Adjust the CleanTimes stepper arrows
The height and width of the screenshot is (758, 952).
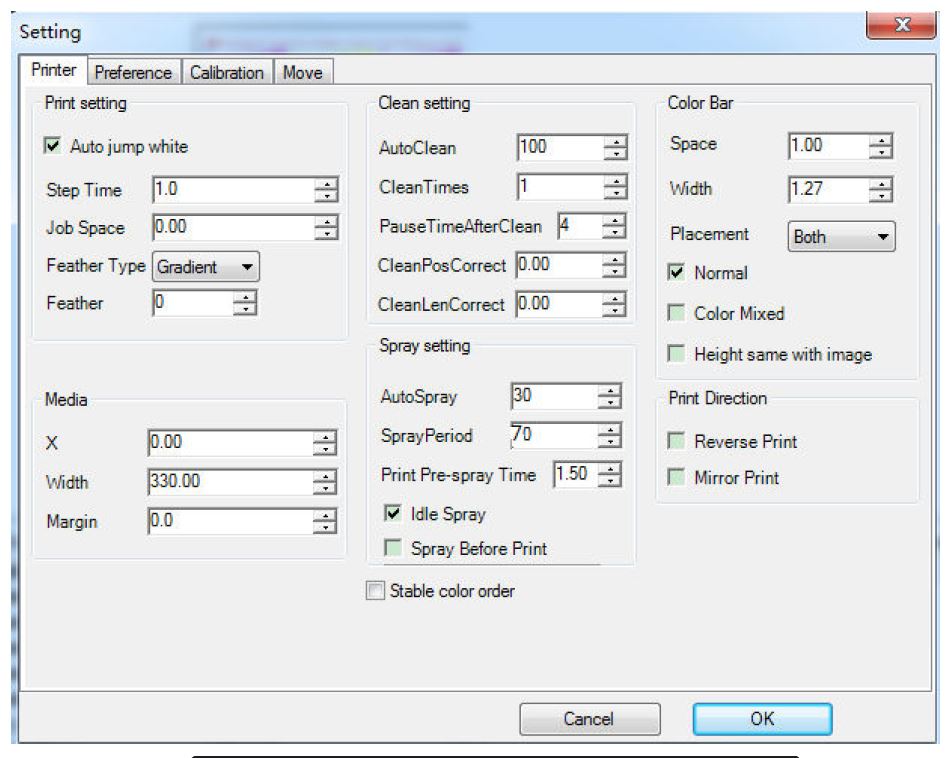pos(616,187)
